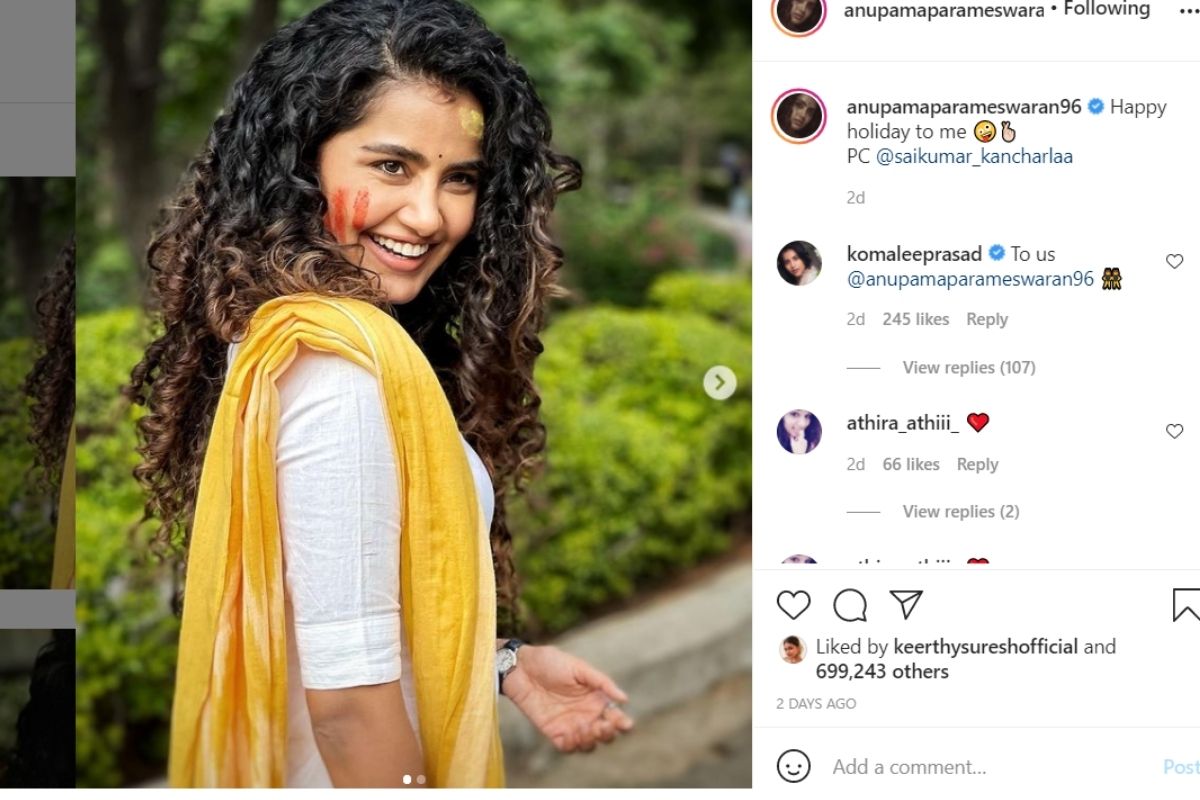Share post via paper plane icon
The height and width of the screenshot is (800, 1200).
(906, 604)
